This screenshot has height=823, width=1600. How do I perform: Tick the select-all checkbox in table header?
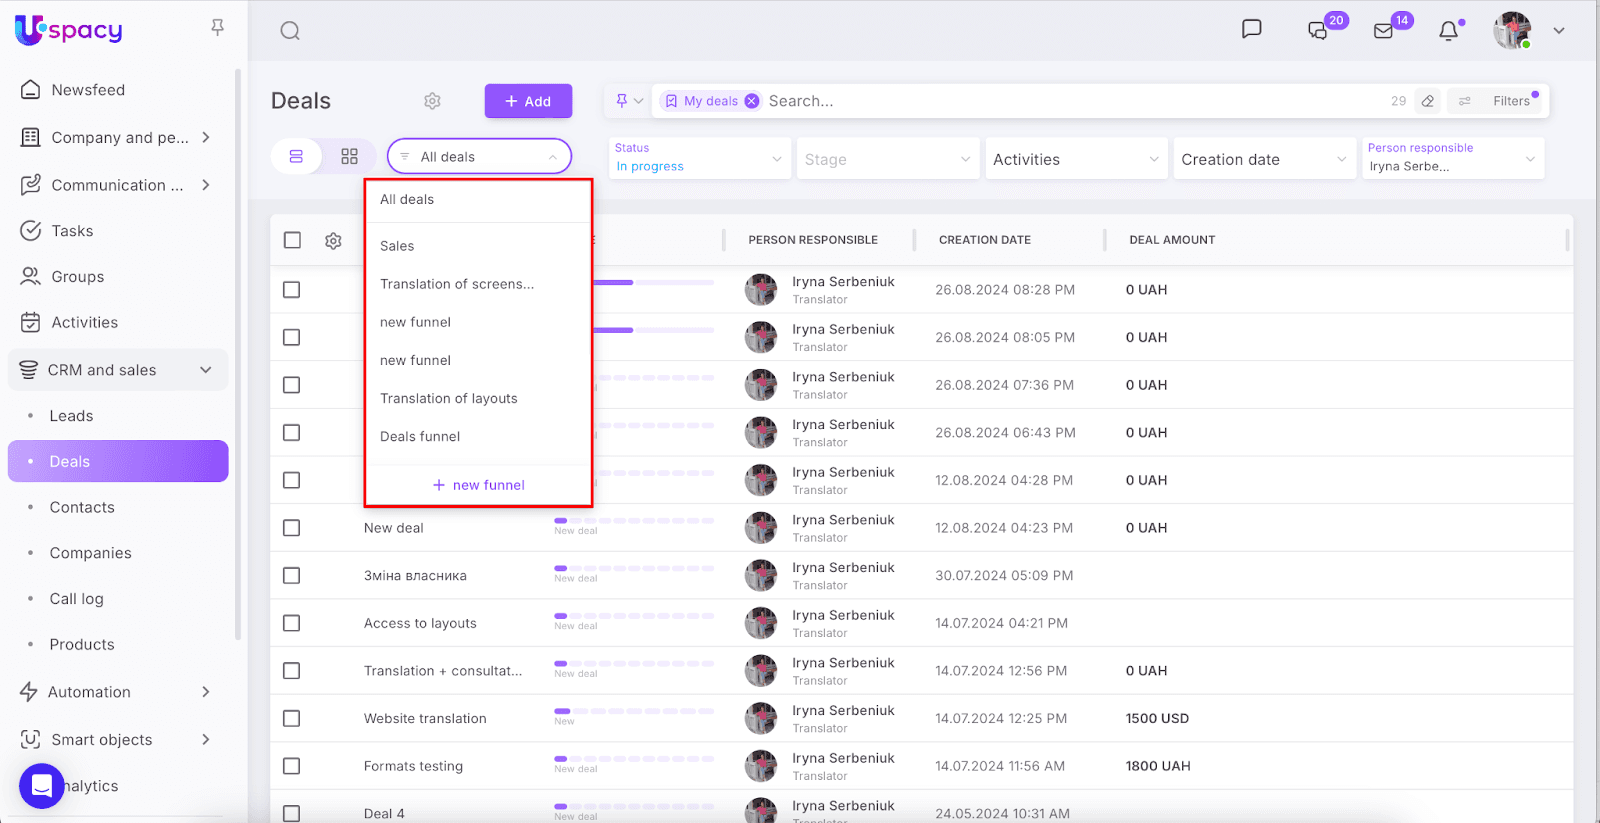coord(292,240)
